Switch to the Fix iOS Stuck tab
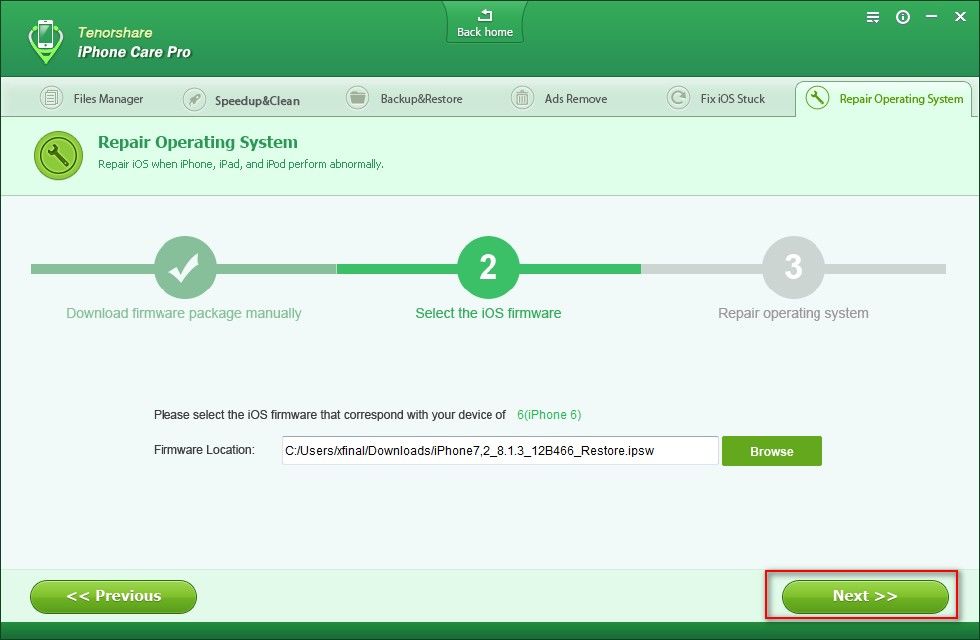The image size is (980, 640). 716,98
